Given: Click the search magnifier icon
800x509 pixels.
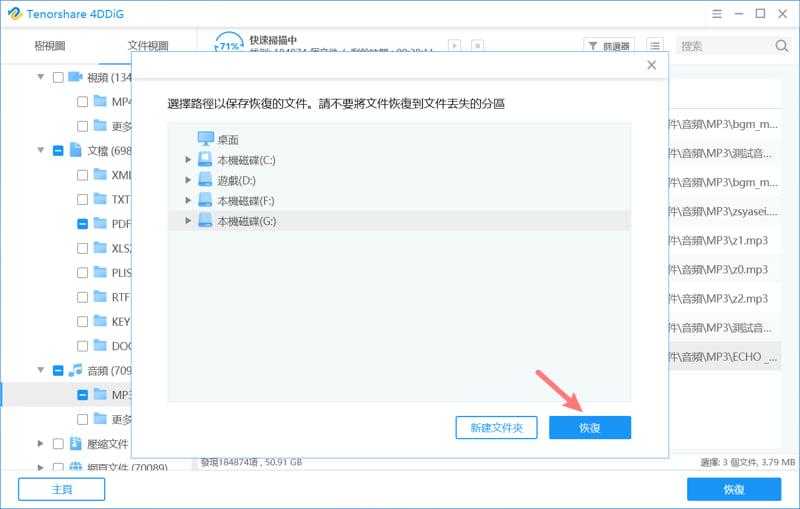Looking at the screenshot, I should pyautogui.click(x=781, y=46).
